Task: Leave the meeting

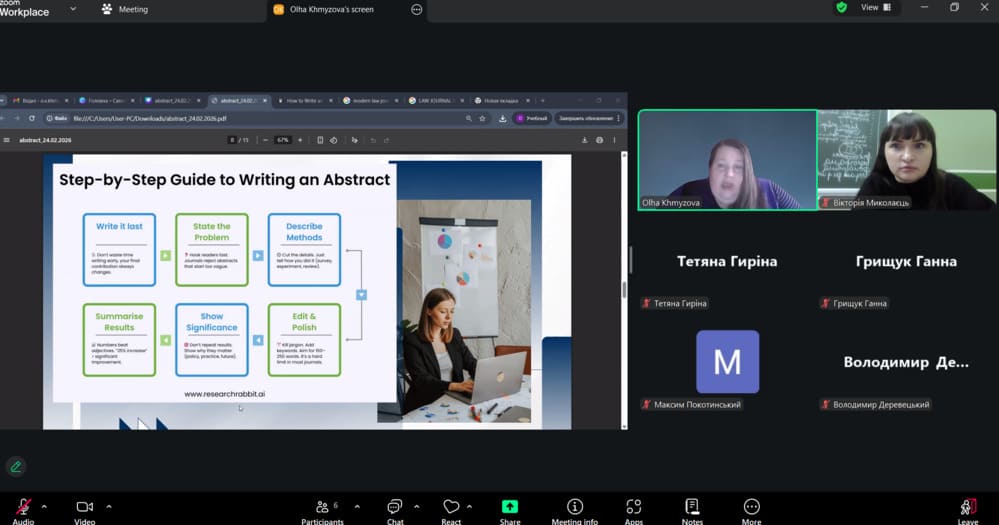Action: click(x=967, y=508)
